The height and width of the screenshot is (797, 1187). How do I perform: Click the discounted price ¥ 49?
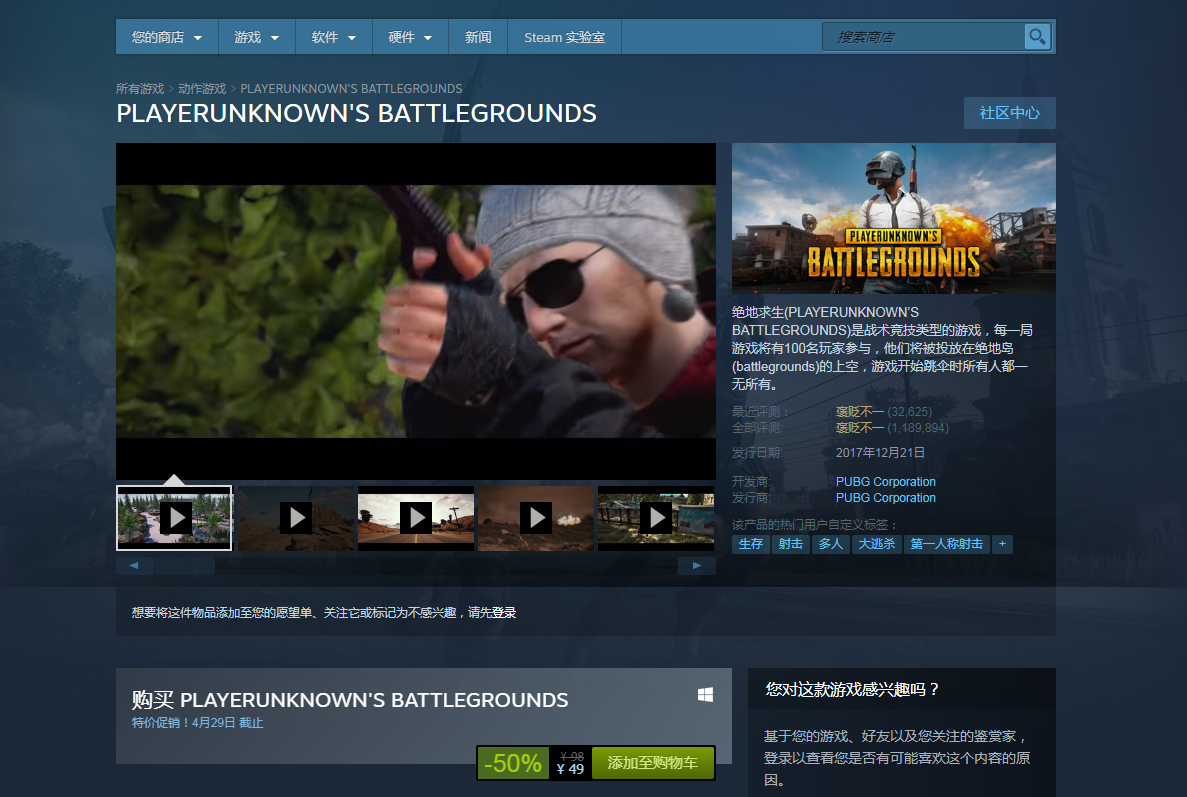point(571,769)
